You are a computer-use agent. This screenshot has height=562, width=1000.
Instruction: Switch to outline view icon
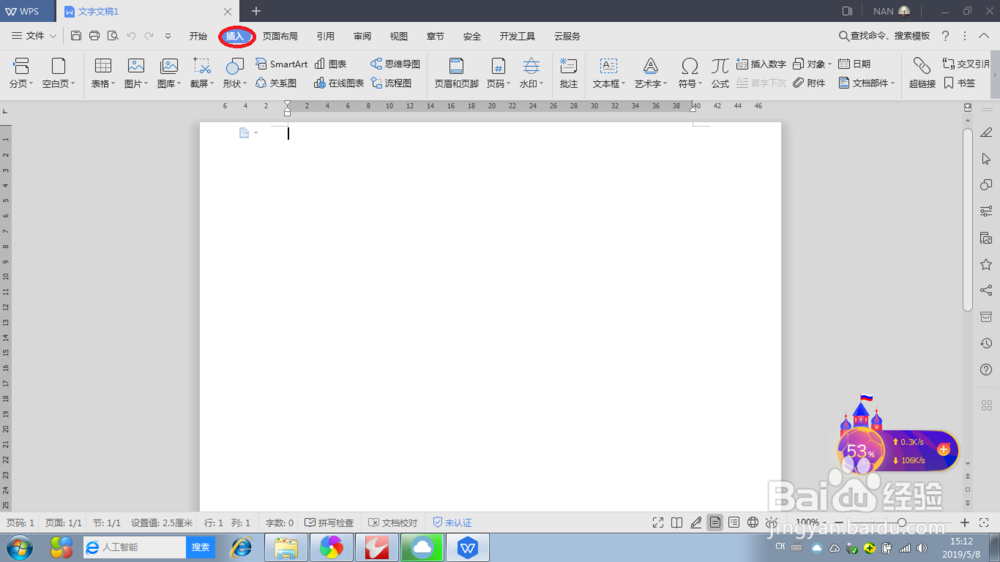point(734,522)
